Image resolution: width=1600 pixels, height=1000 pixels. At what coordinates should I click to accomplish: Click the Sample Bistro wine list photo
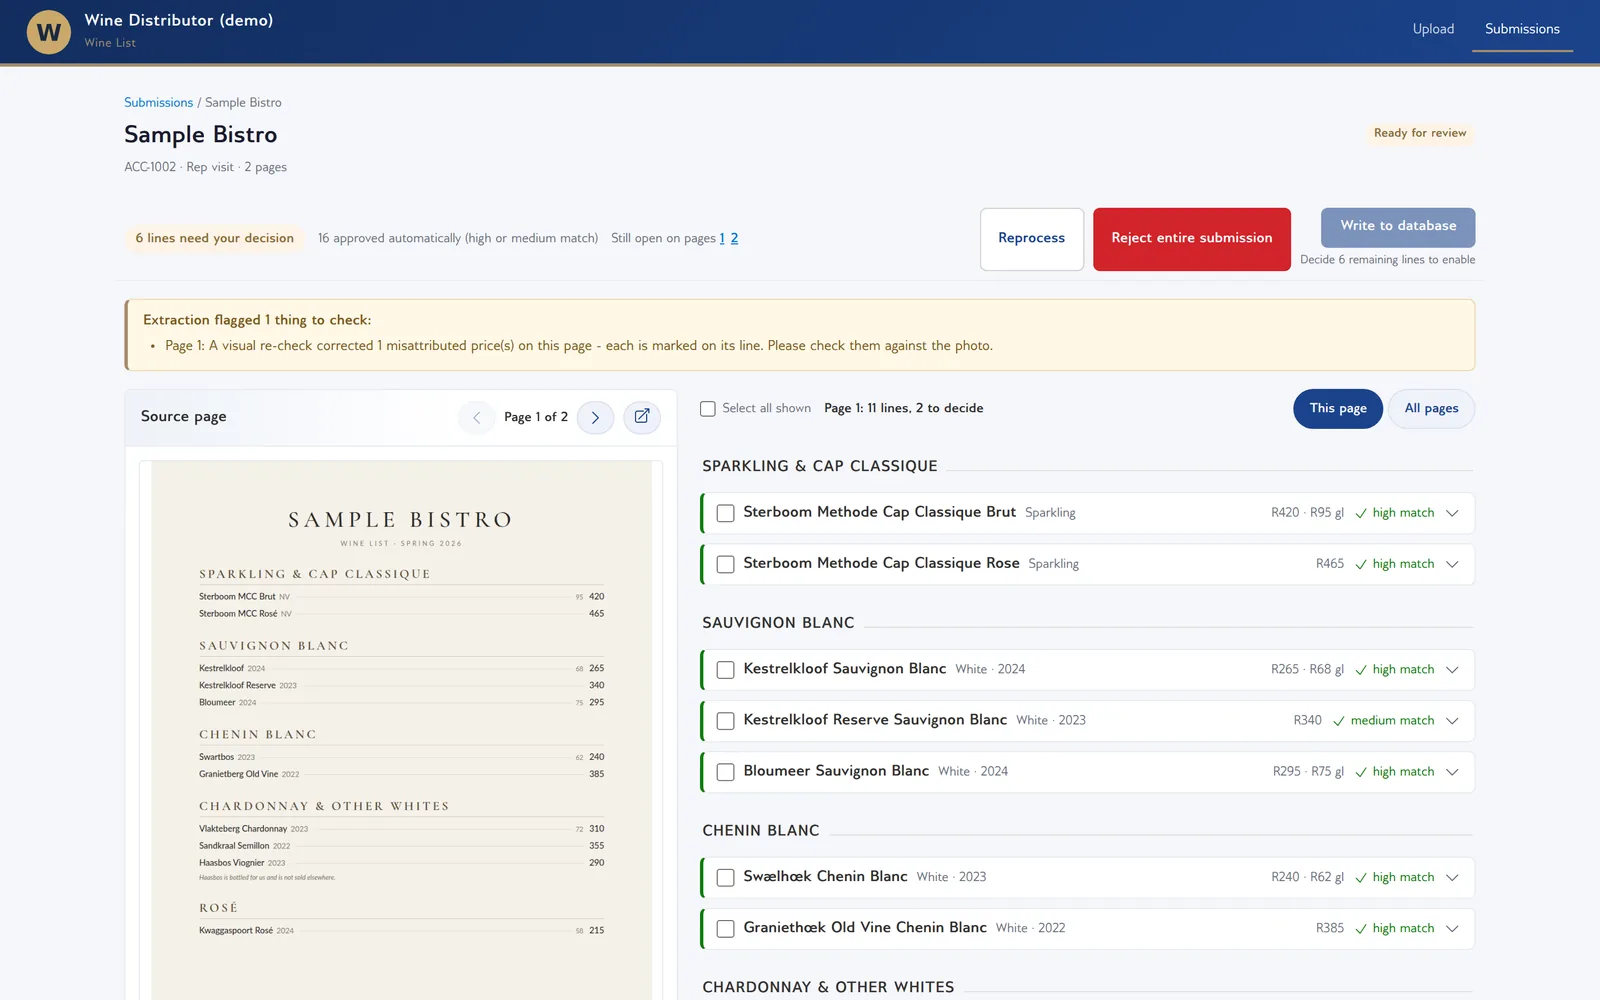pos(401,730)
